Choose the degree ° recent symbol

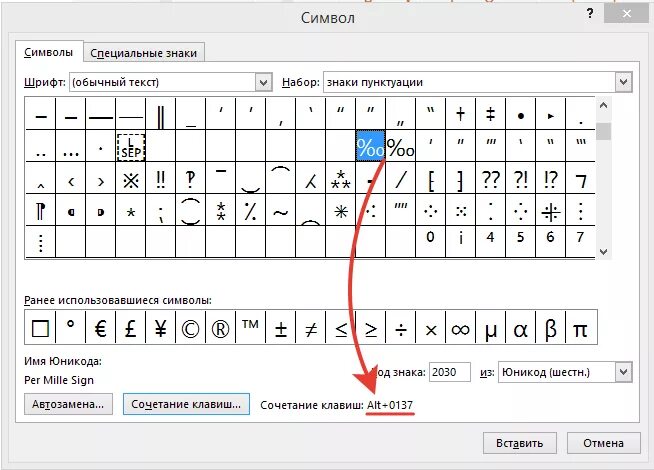[70, 328]
